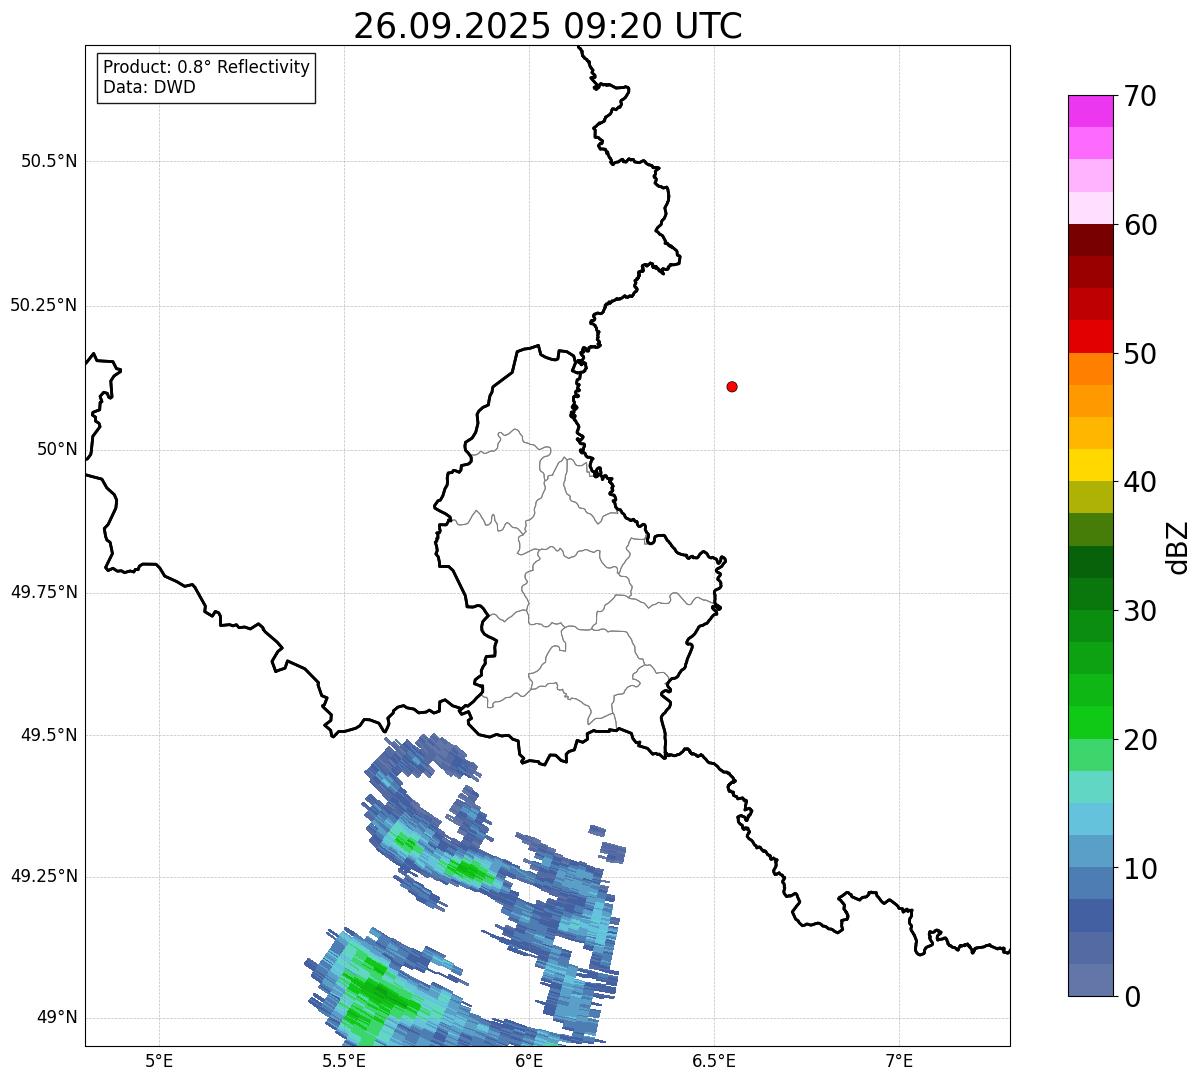This screenshot has width=1202, height=1081.
Task: Click the 50.5°N latitude label
Action: coord(49,161)
